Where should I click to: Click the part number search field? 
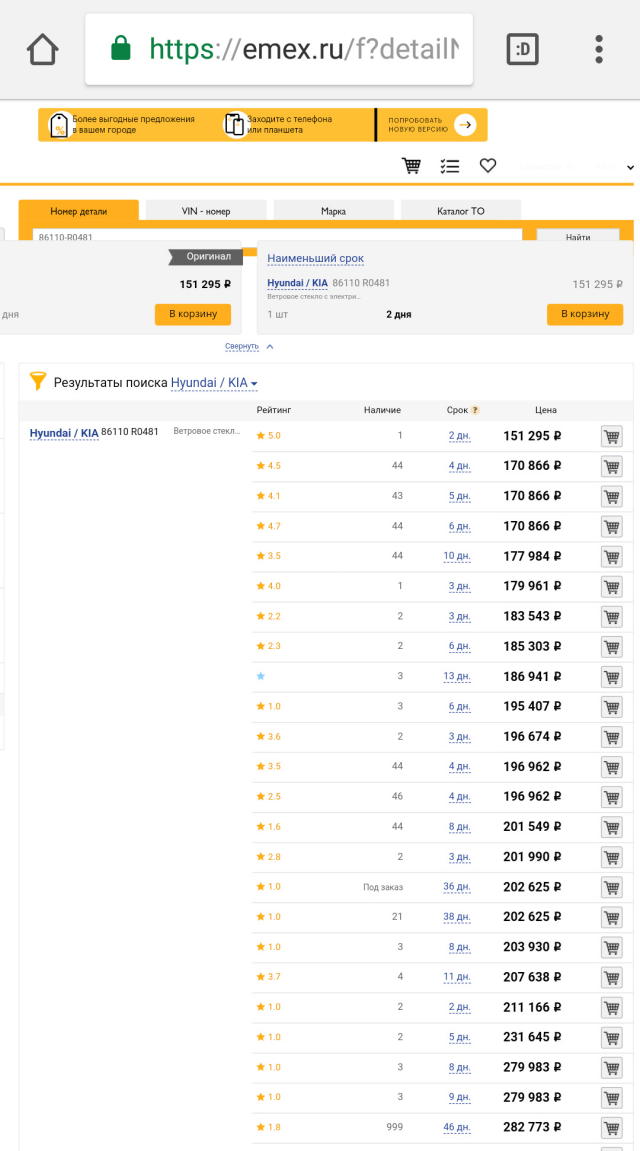277,236
